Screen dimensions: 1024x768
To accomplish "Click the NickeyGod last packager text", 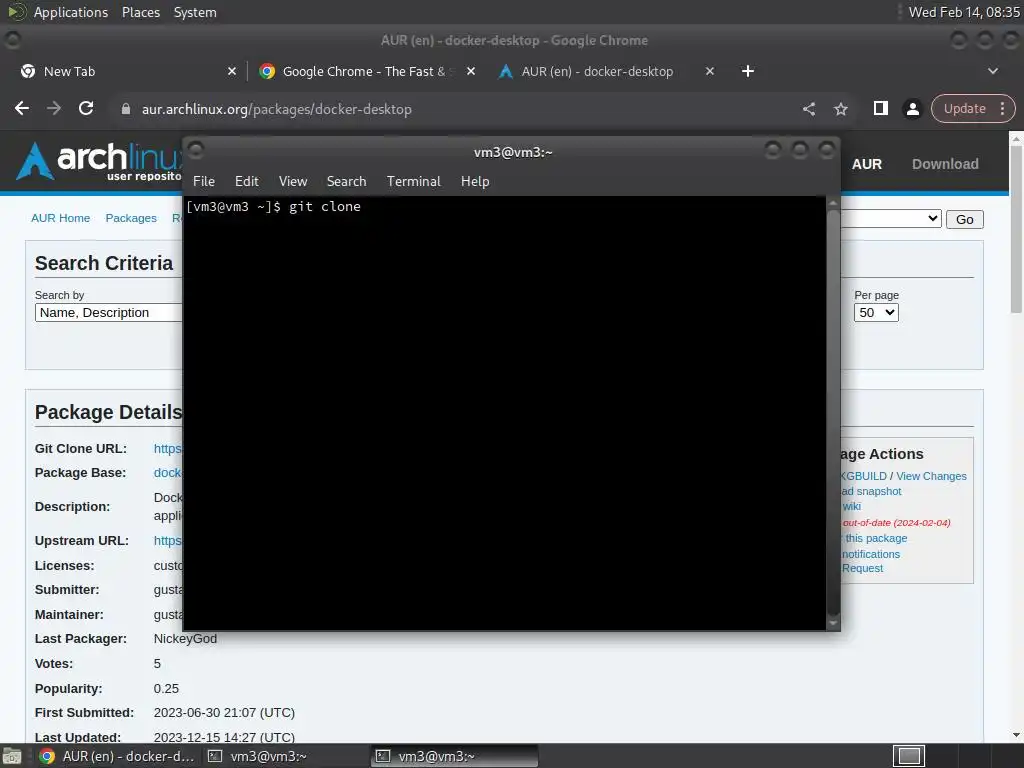I will pyautogui.click(x=185, y=639).
